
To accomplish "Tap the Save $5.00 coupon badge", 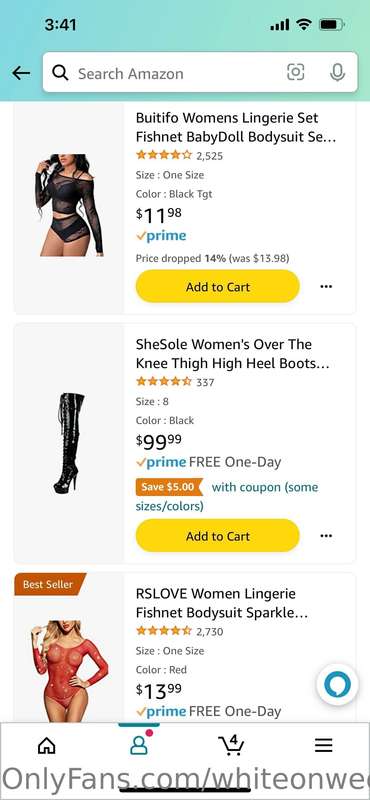I will (x=169, y=487).
